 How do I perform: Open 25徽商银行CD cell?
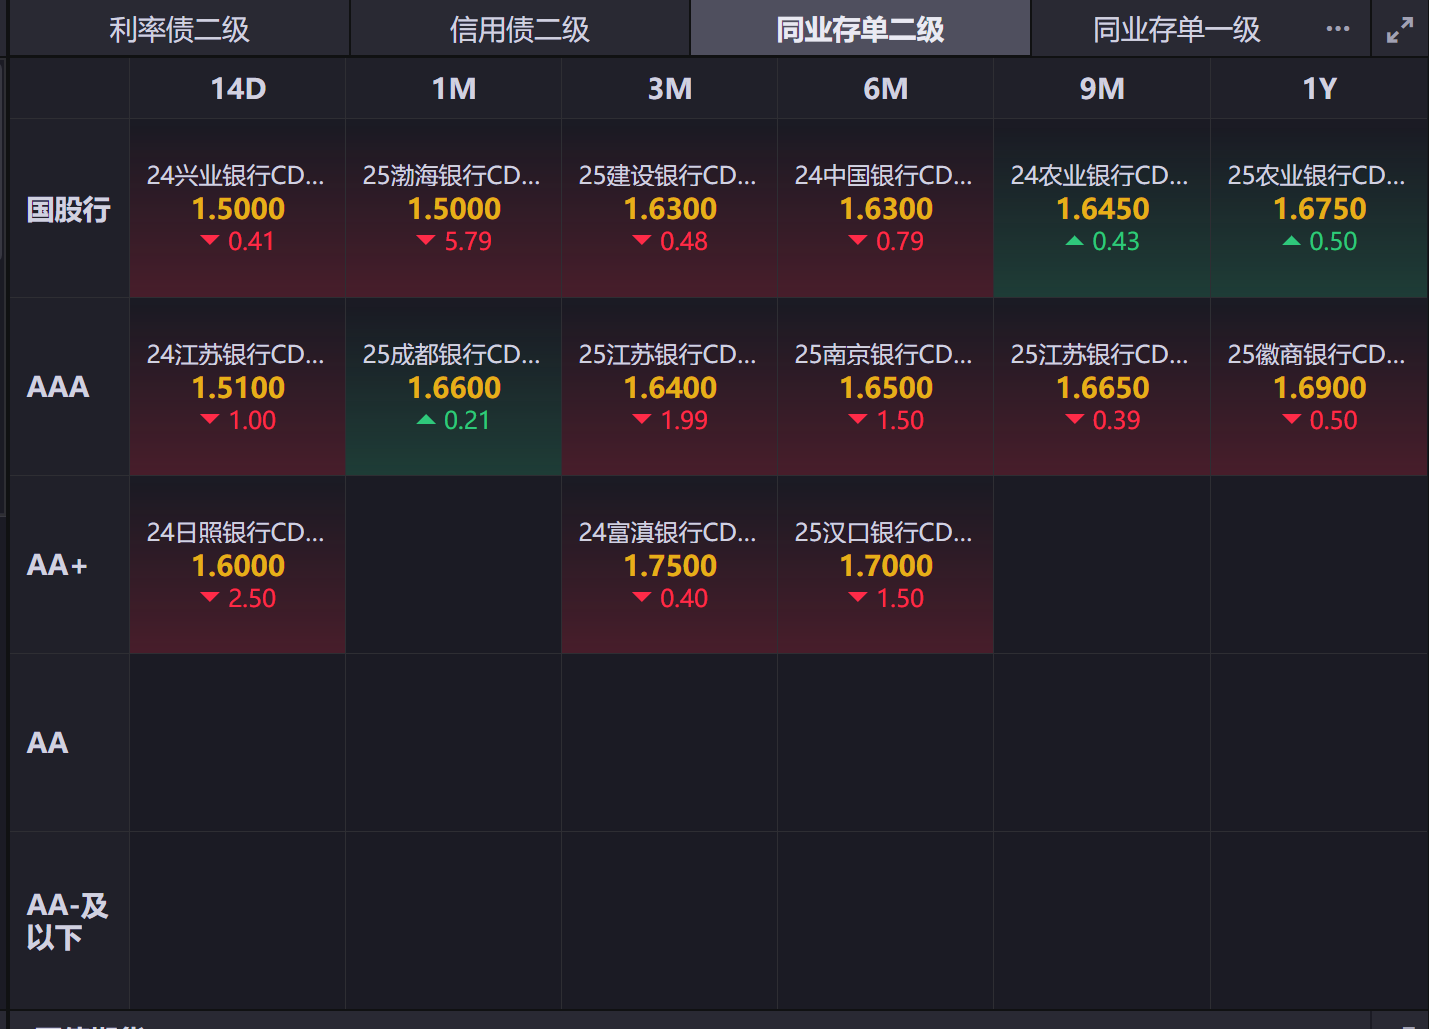[x=1319, y=387]
